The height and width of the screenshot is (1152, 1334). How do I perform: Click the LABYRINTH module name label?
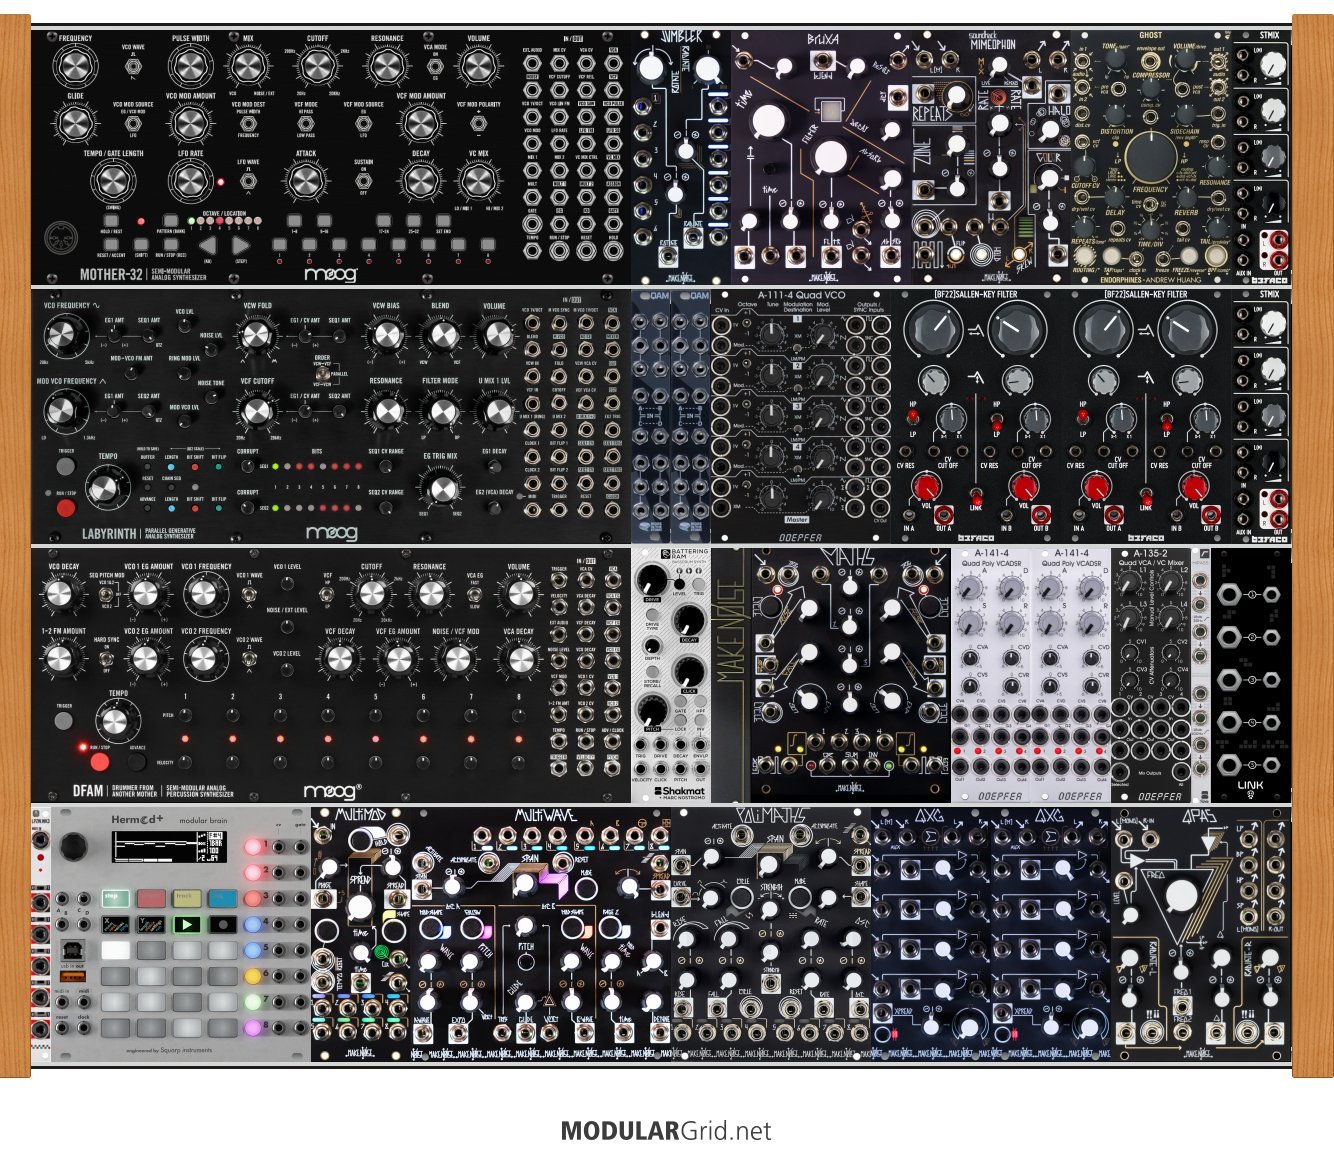coord(109,534)
